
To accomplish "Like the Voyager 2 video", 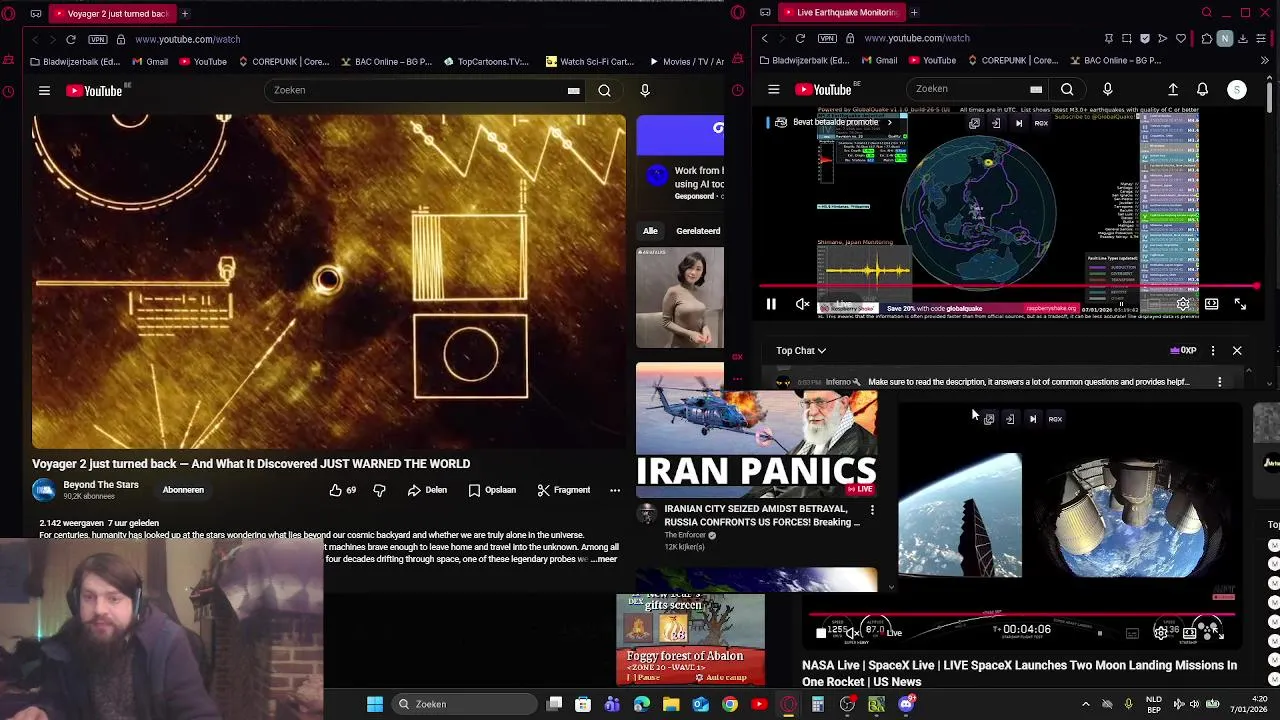I will click(342, 490).
